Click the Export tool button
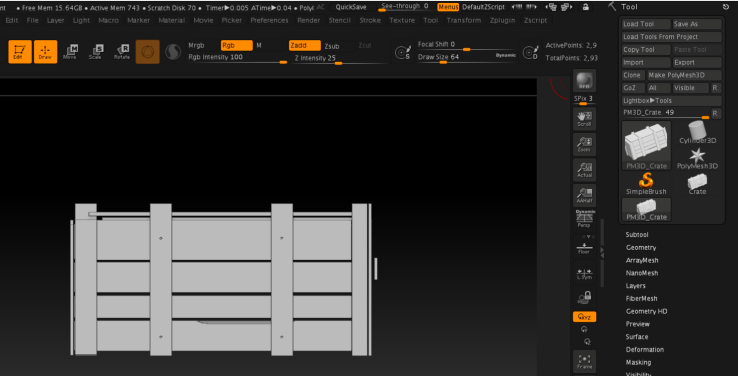738x376 pixels. click(x=697, y=62)
